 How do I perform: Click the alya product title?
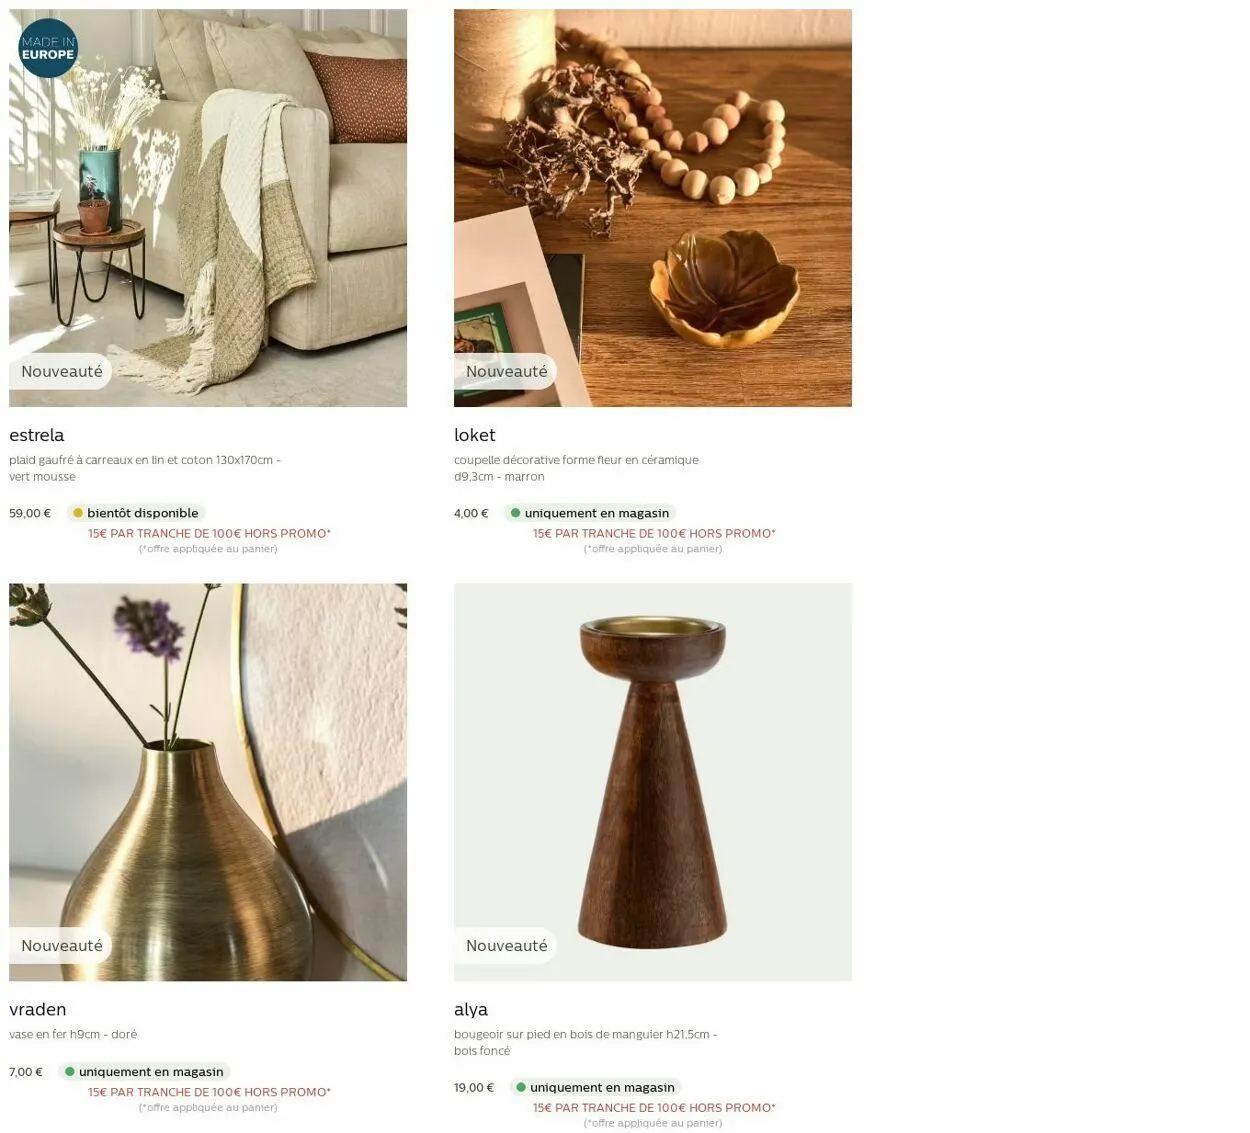pyautogui.click(x=471, y=1010)
